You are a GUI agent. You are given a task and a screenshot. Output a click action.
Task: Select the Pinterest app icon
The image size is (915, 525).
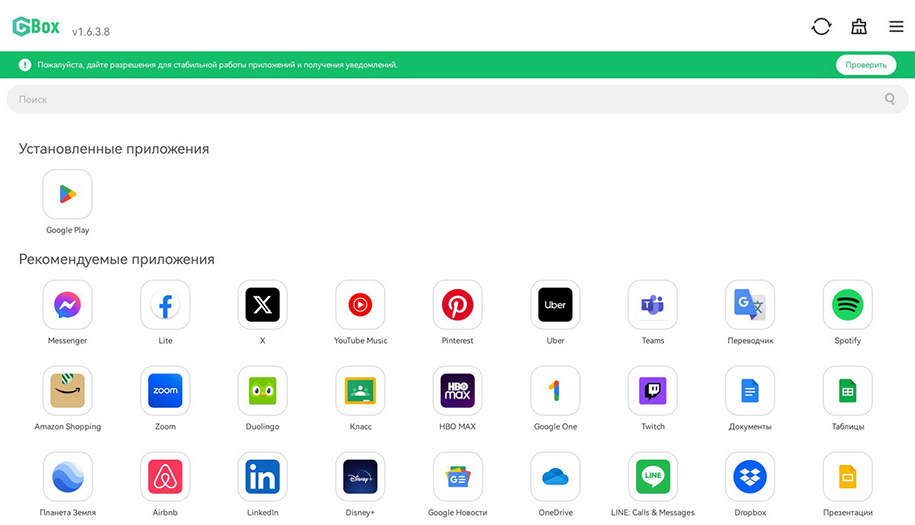pos(457,305)
